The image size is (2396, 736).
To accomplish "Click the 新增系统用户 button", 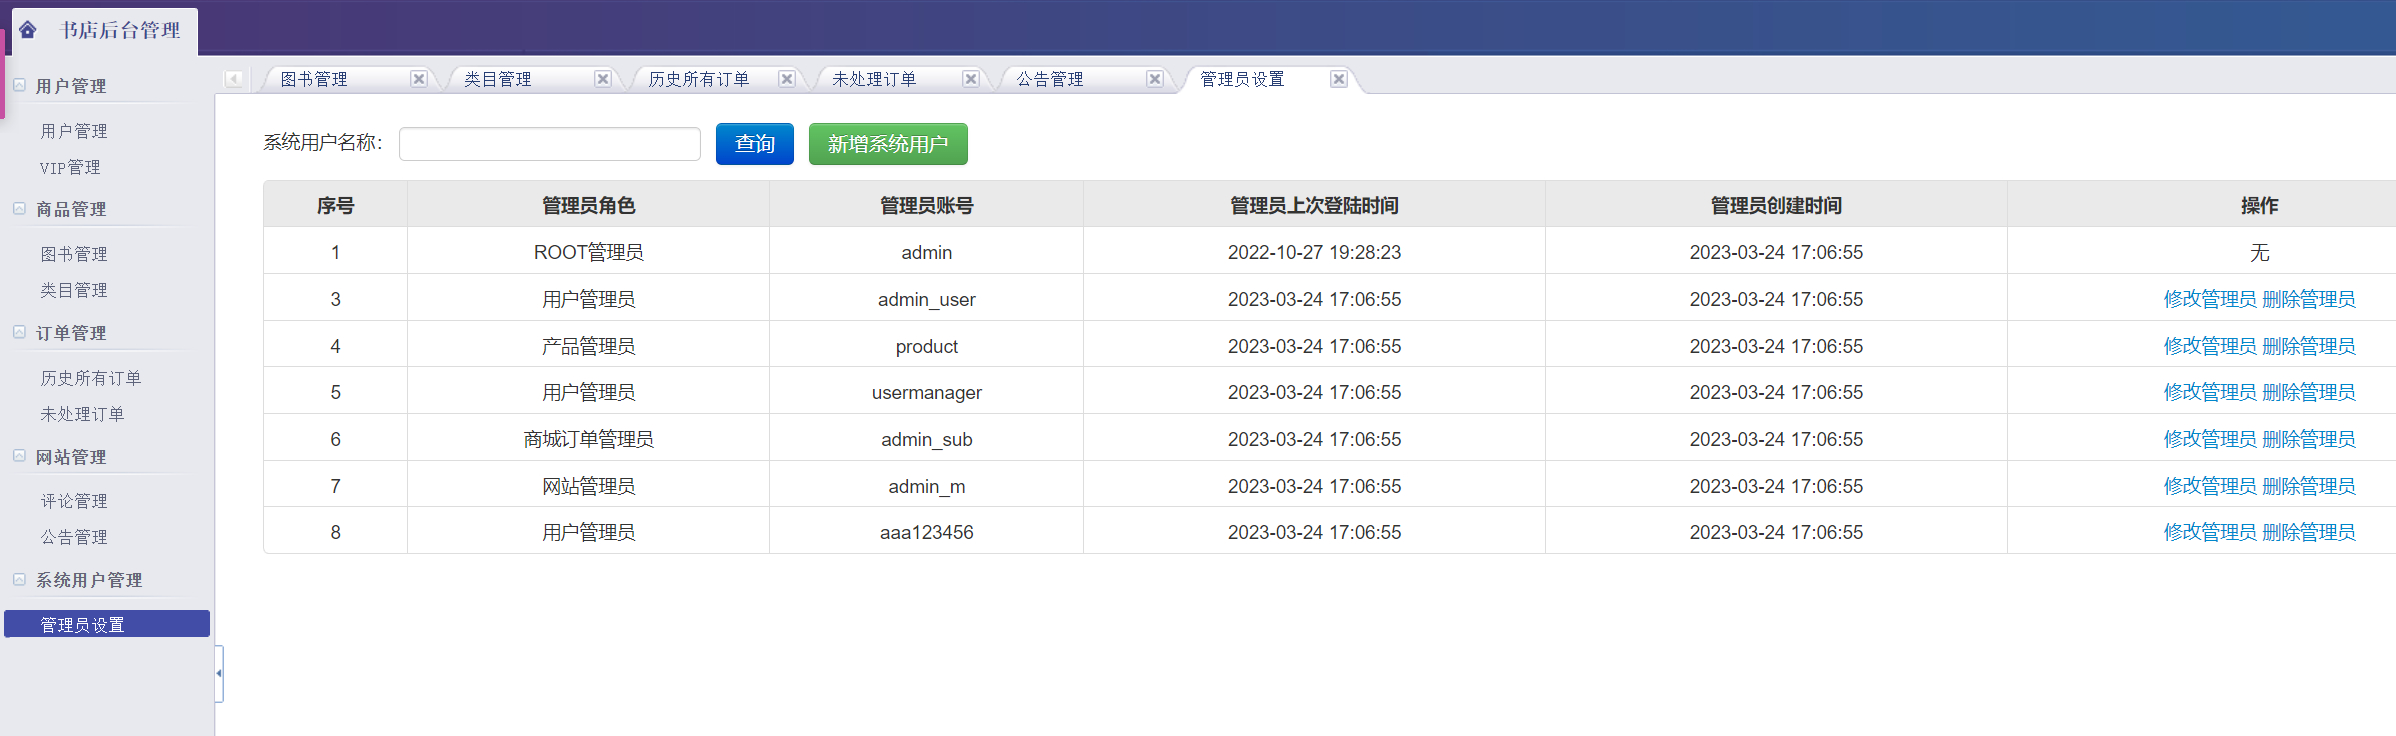I will (888, 144).
